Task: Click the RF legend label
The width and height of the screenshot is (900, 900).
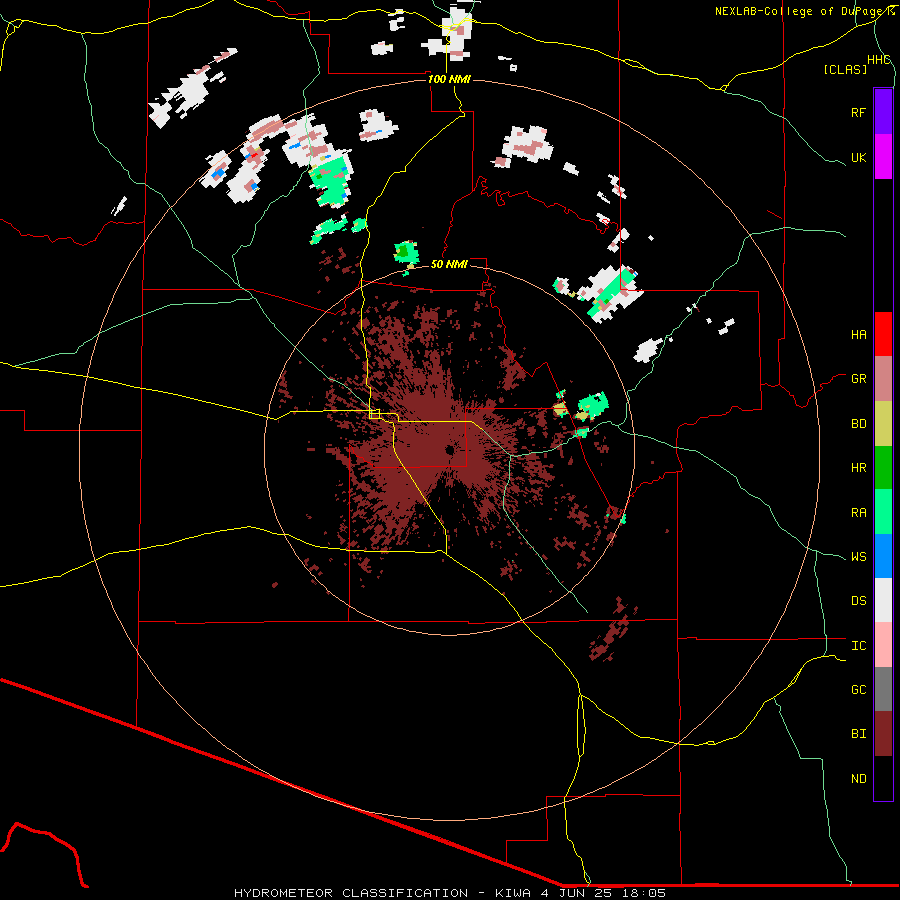Action: point(858,112)
